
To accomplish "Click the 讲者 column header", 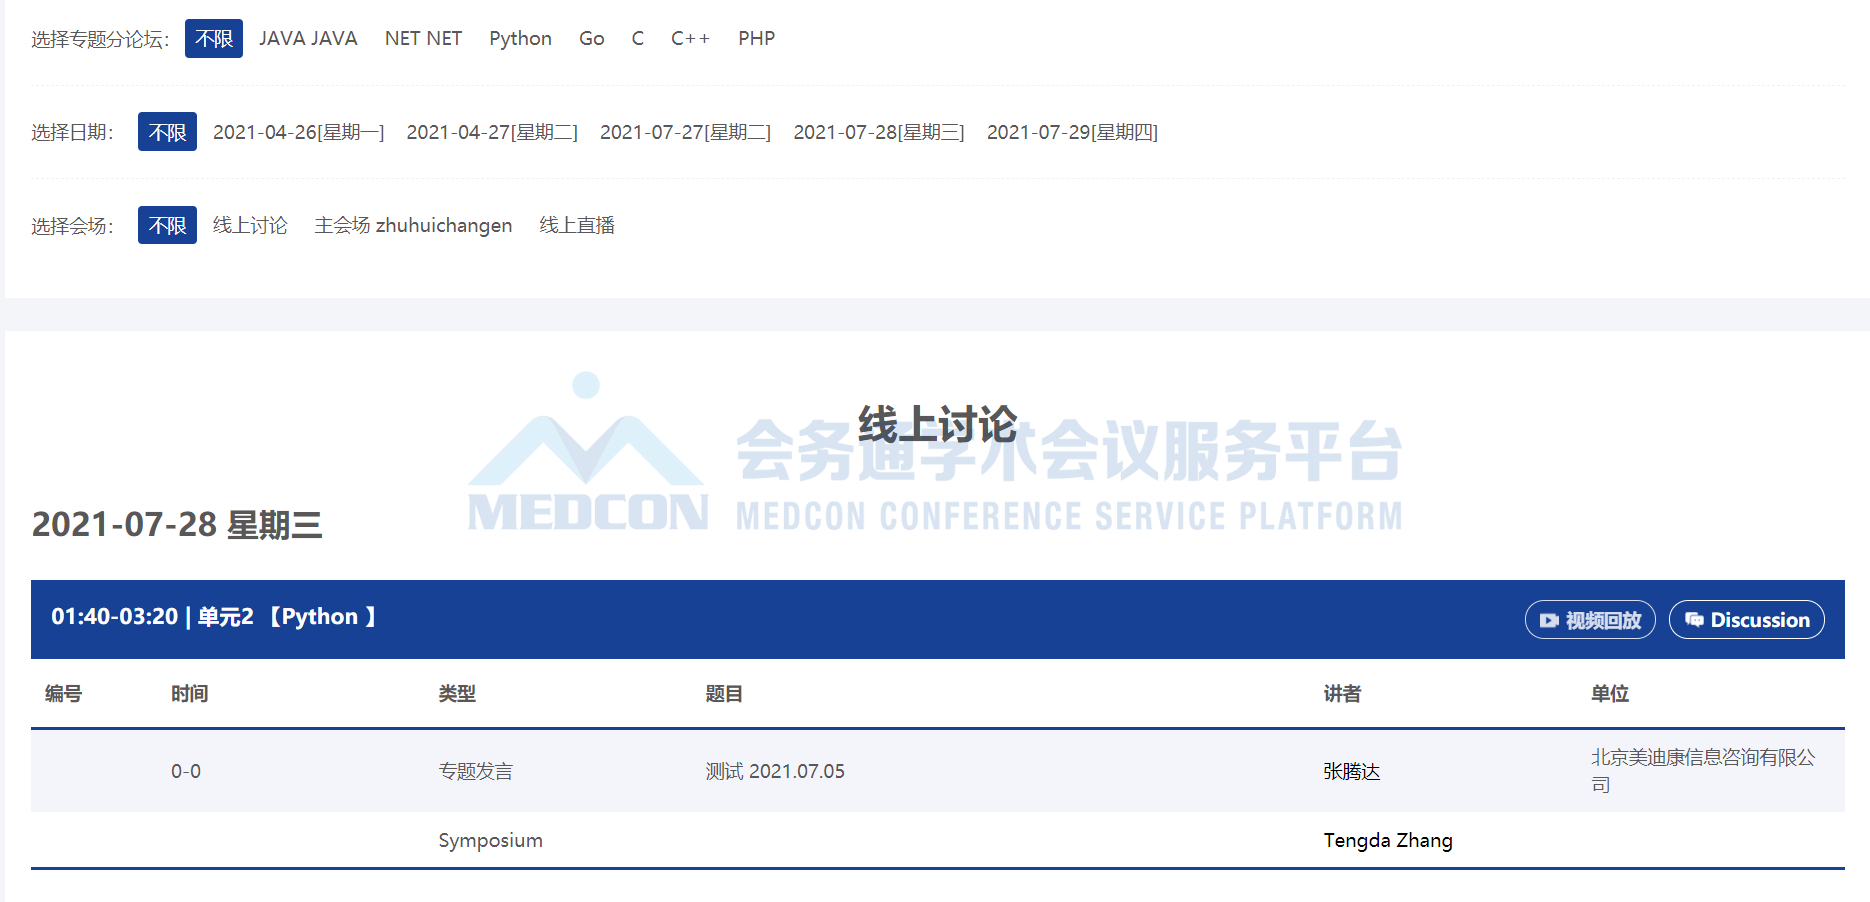I will click(1342, 694).
